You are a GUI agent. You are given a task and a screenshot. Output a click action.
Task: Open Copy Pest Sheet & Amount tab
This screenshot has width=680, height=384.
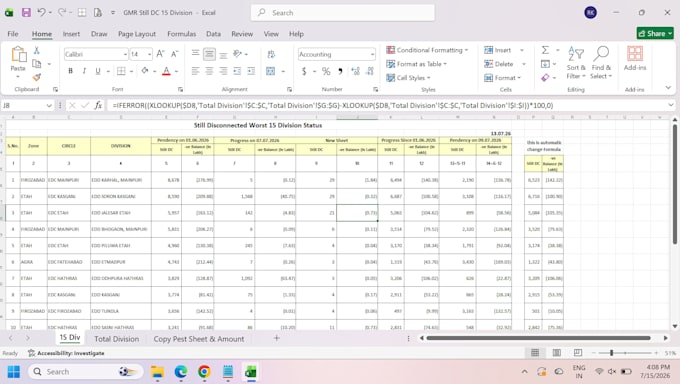pyautogui.click(x=199, y=339)
